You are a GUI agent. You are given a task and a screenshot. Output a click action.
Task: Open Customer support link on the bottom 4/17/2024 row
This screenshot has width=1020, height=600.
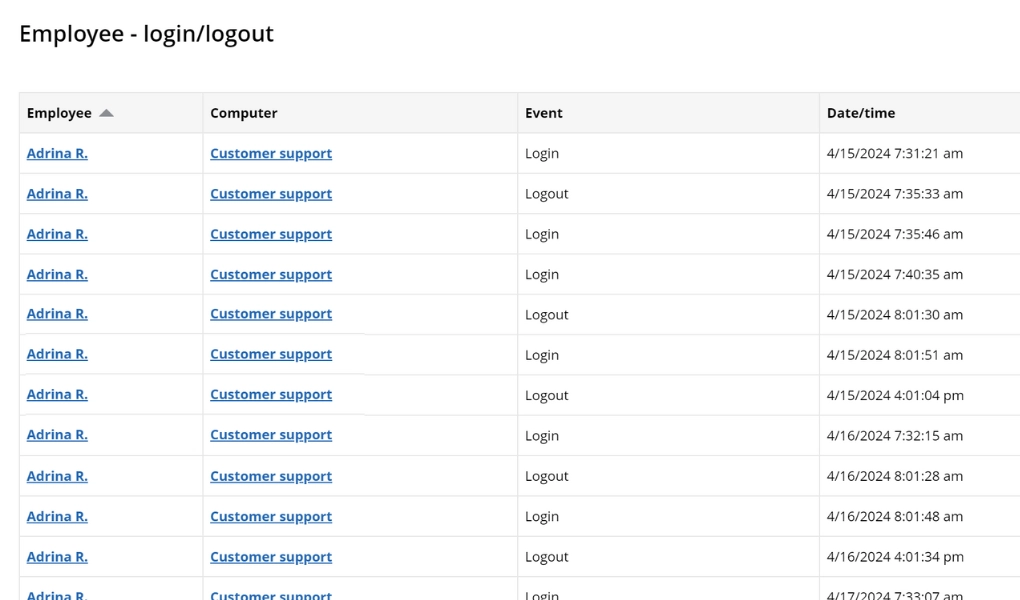[x=270, y=594]
